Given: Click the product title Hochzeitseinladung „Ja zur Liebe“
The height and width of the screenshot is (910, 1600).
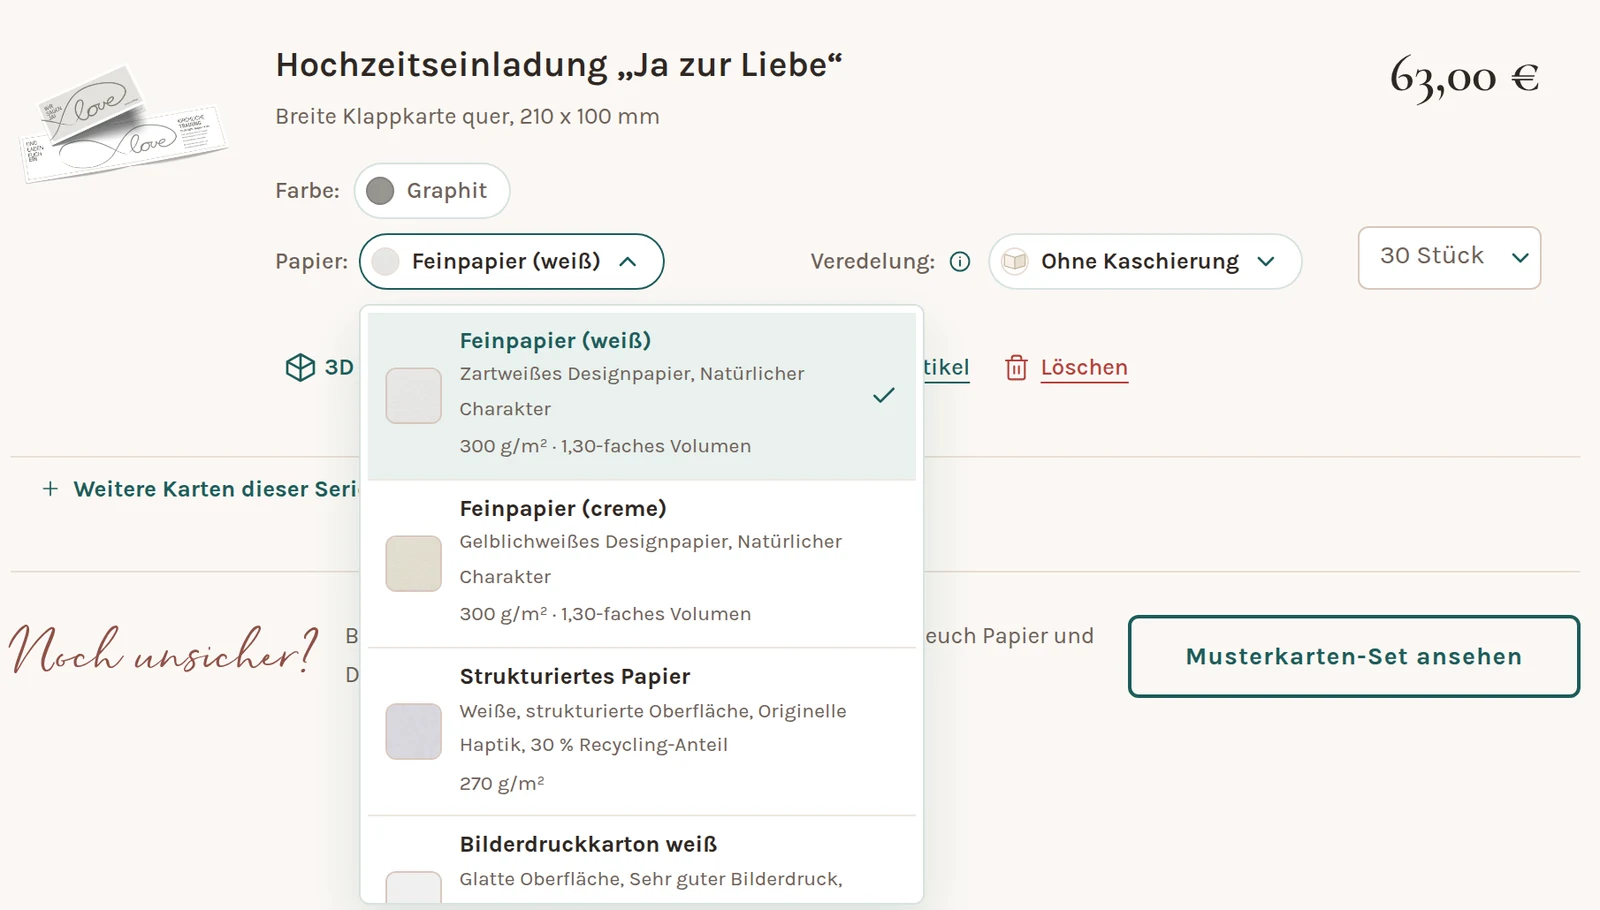Looking at the screenshot, I should [x=559, y=65].
